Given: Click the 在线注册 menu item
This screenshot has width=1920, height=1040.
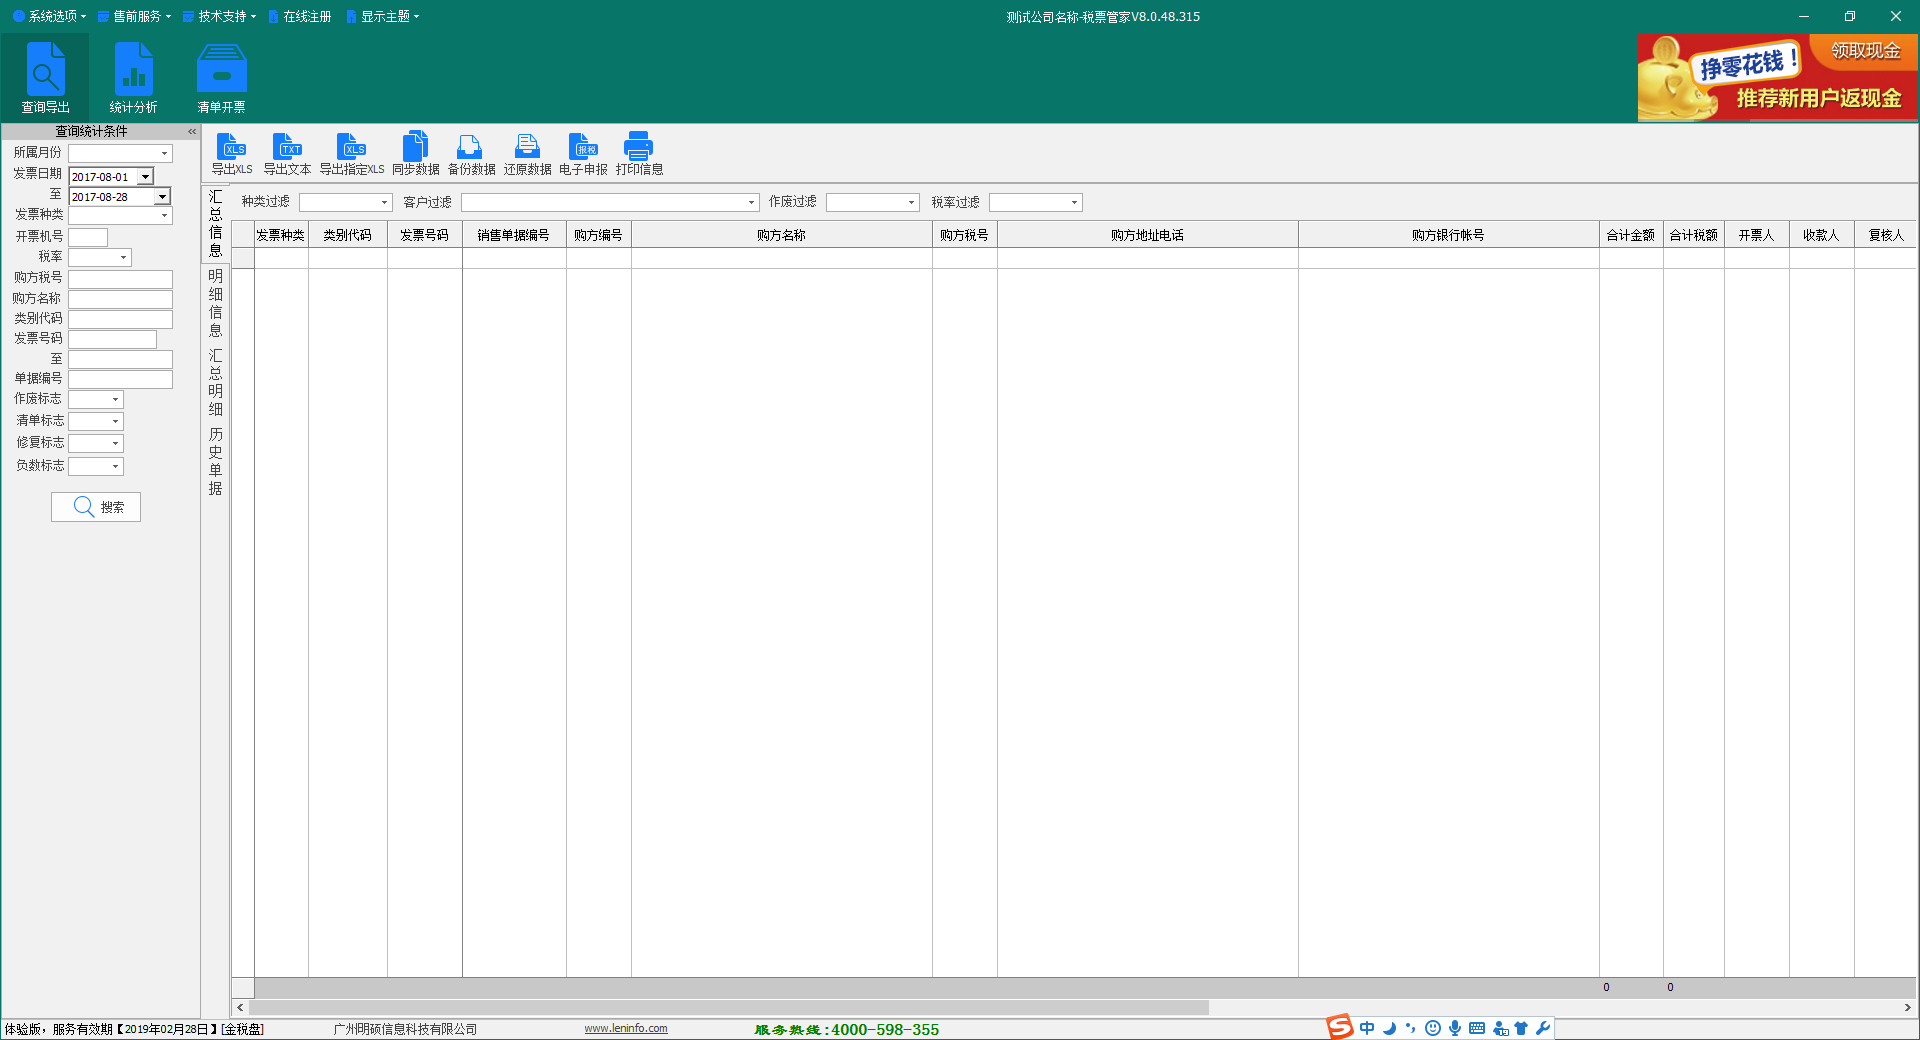Looking at the screenshot, I should point(300,16).
